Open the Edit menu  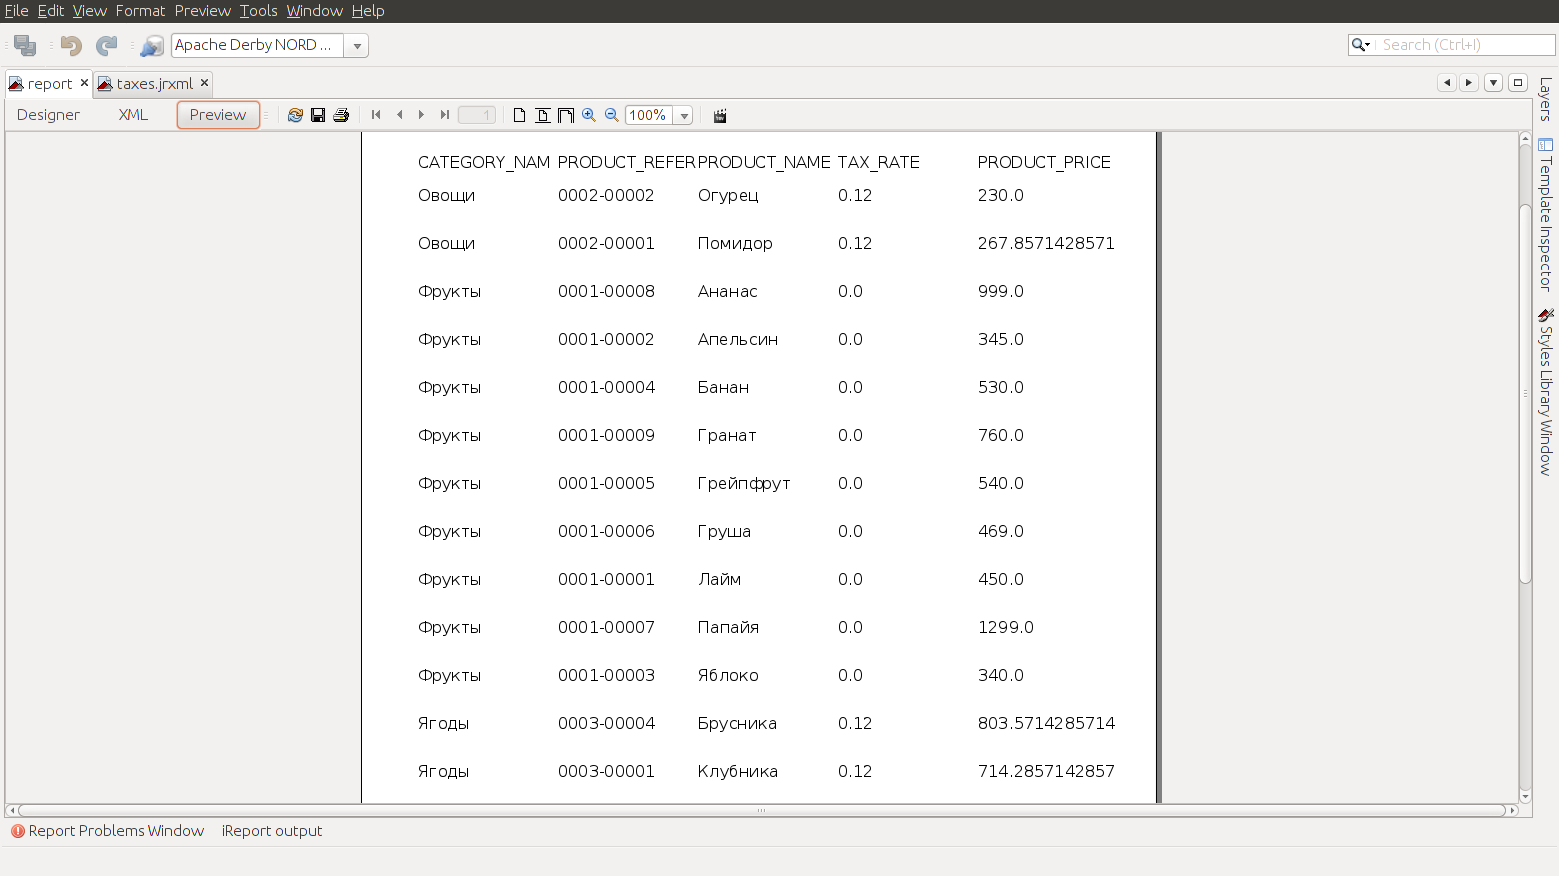coord(51,11)
